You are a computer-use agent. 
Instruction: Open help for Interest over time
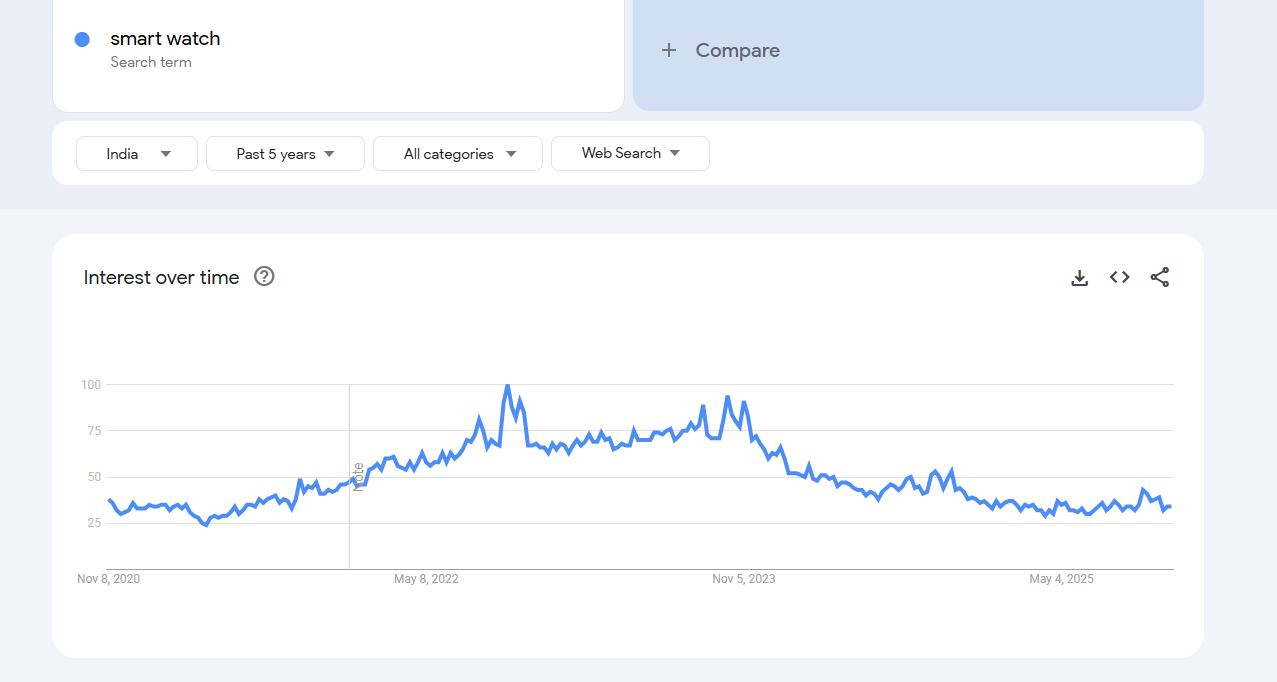tap(264, 277)
